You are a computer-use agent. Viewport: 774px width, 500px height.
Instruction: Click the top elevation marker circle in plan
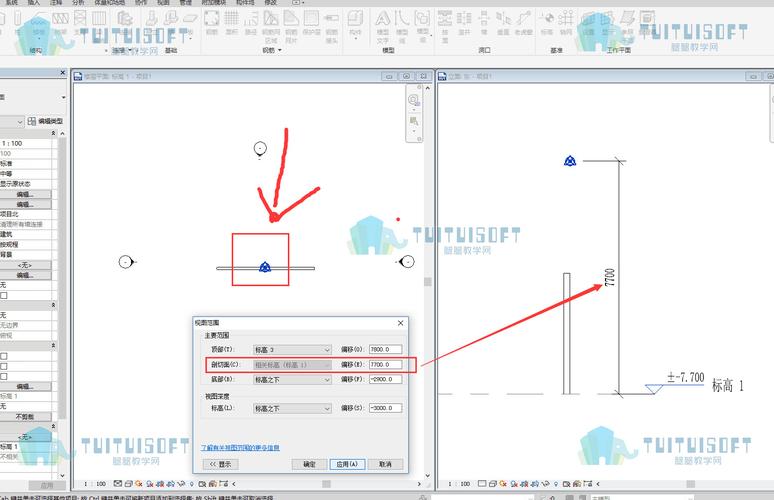[260, 148]
